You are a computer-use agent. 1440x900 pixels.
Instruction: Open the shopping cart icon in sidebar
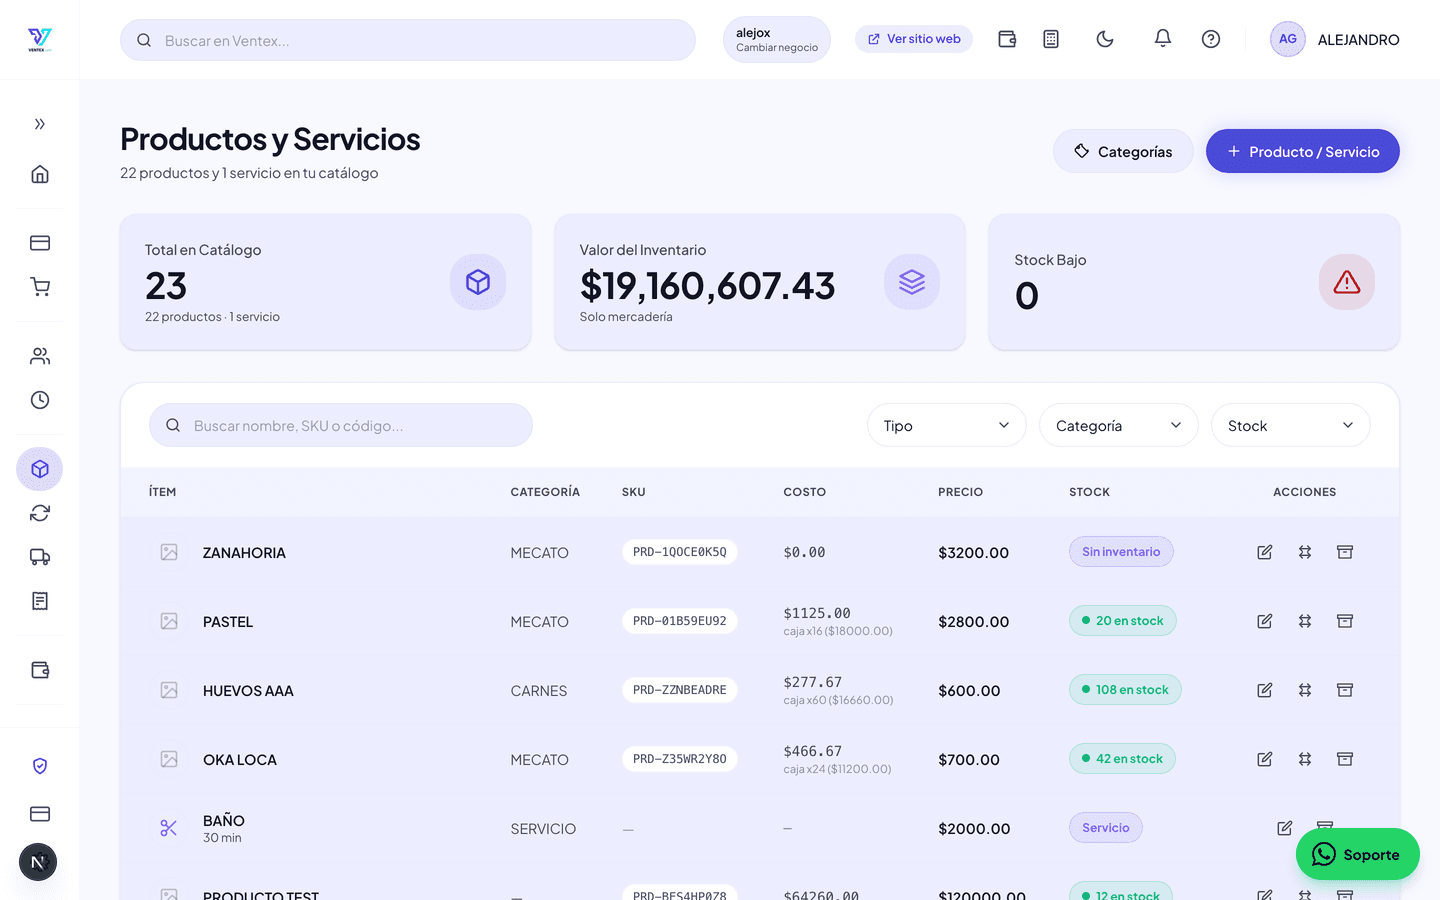point(40,287)
